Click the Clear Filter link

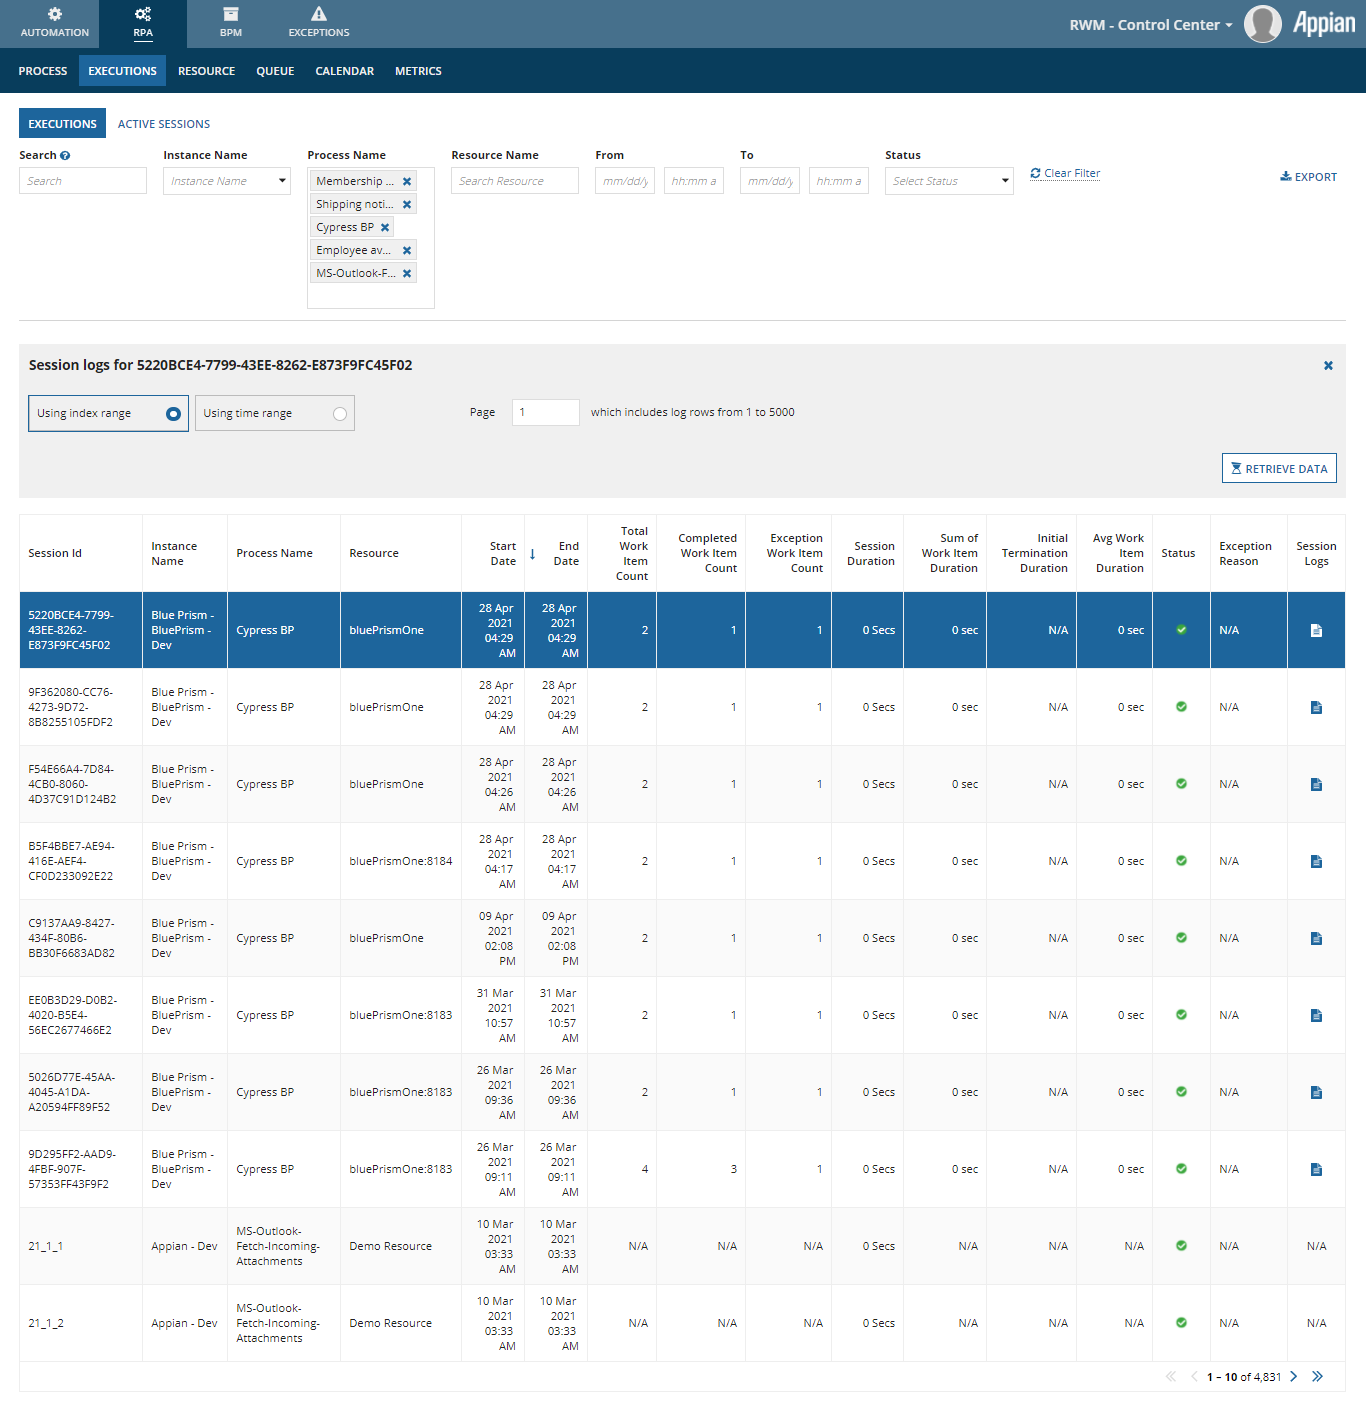[1065, 173]
